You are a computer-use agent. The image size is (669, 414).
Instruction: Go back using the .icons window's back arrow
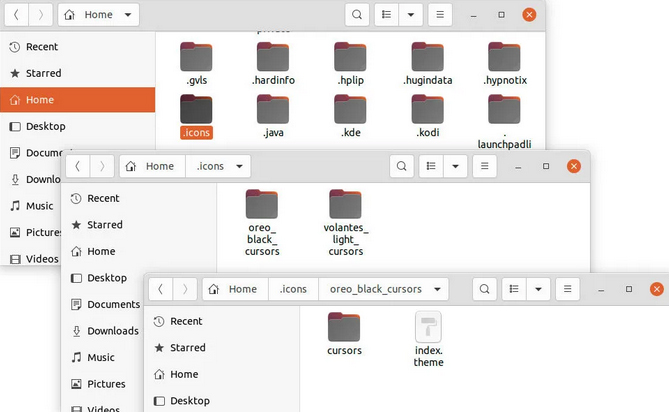click(77, 166)
